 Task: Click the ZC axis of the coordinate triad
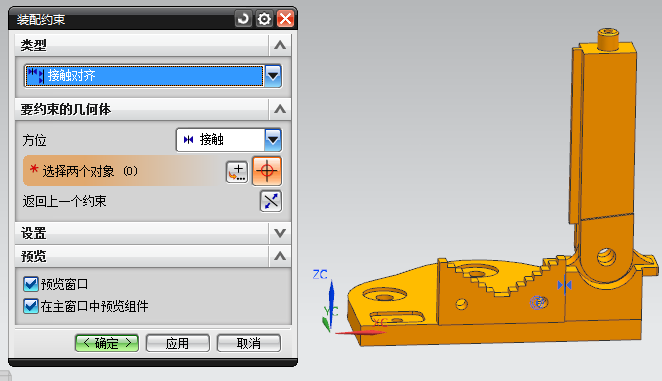[331, 301]
